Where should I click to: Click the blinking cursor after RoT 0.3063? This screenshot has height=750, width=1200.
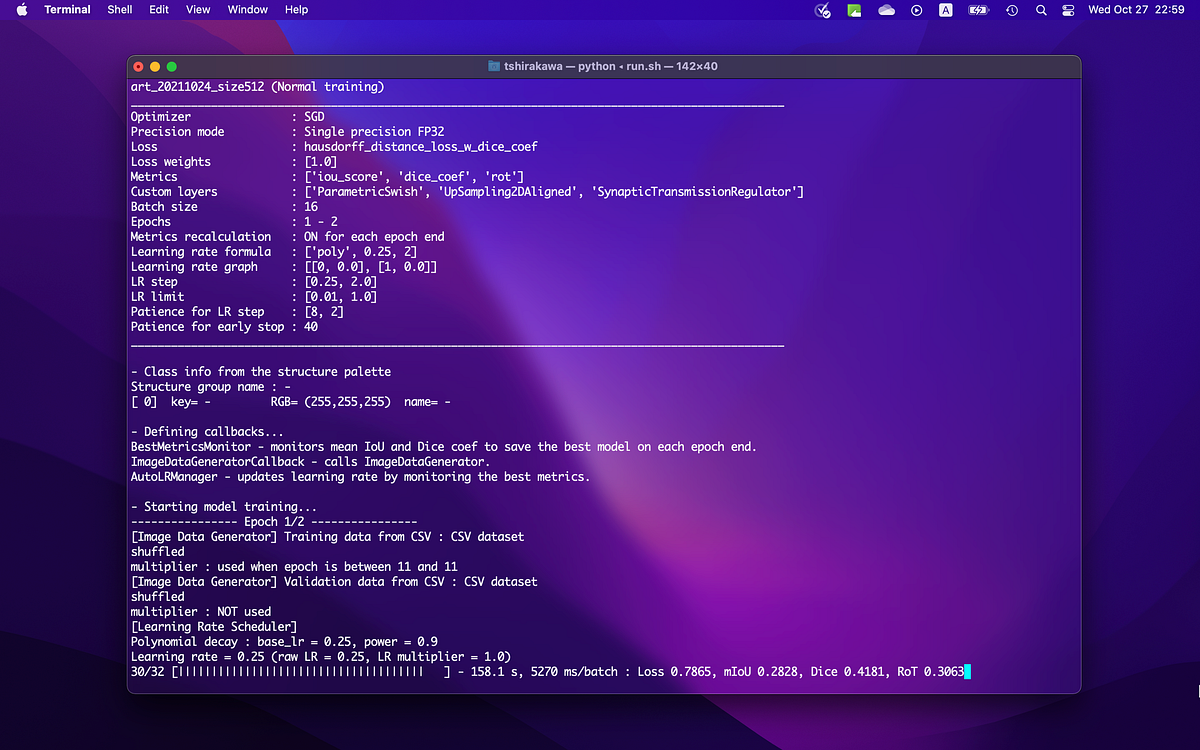(x=967, y=672)
